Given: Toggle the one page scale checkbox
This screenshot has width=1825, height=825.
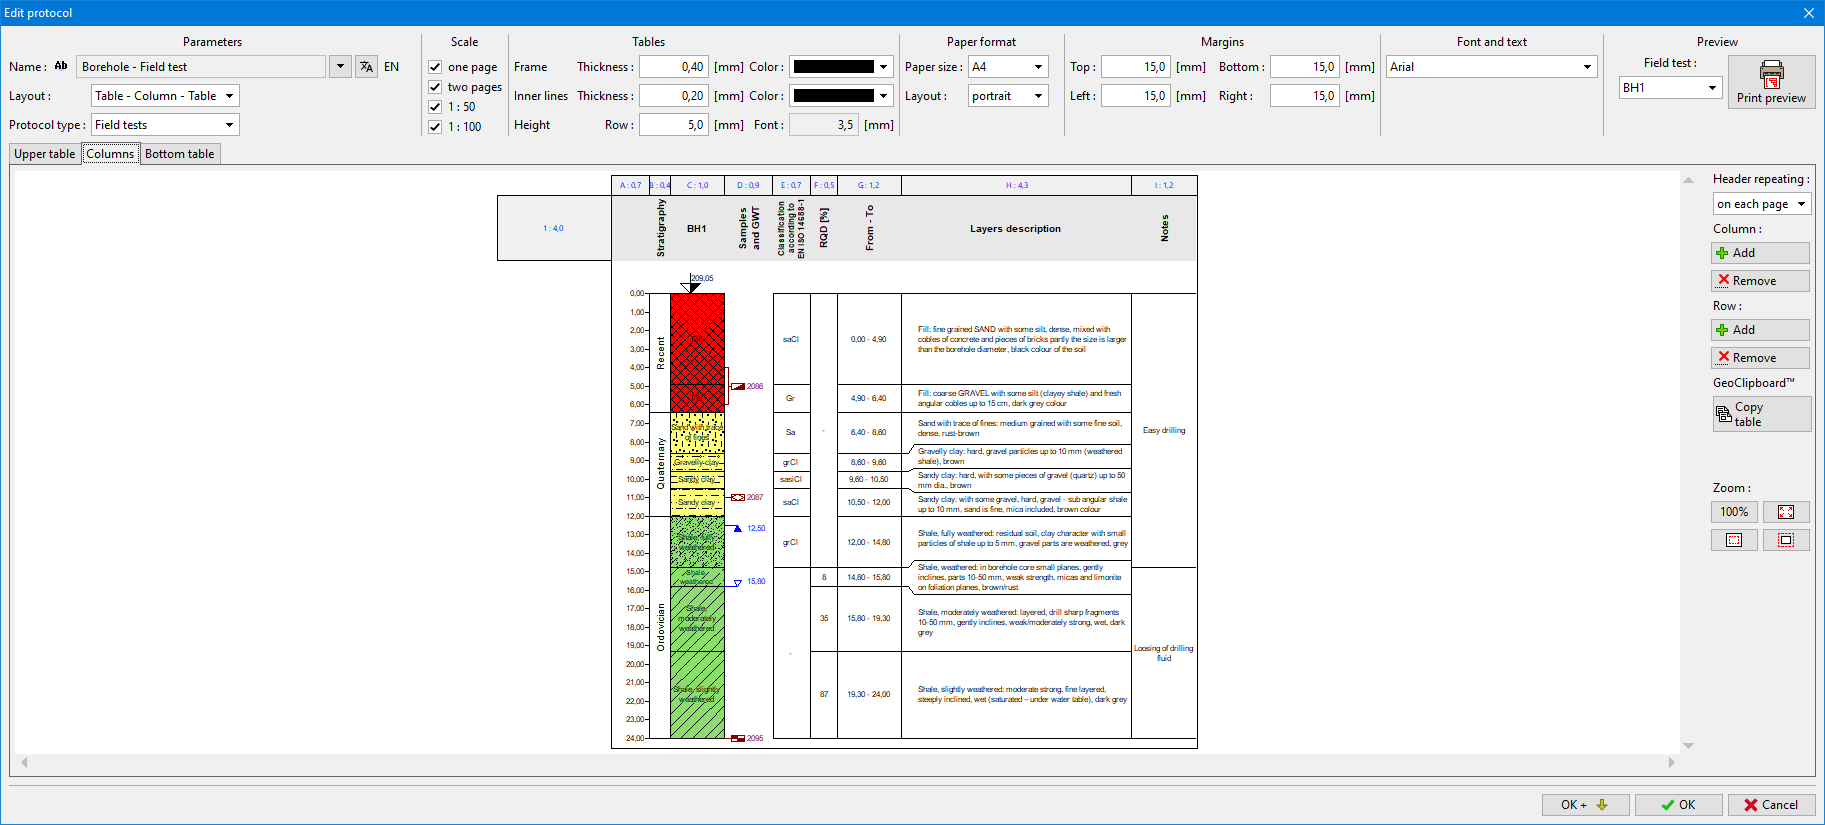Looking at the screenshot, I should 435,67.
